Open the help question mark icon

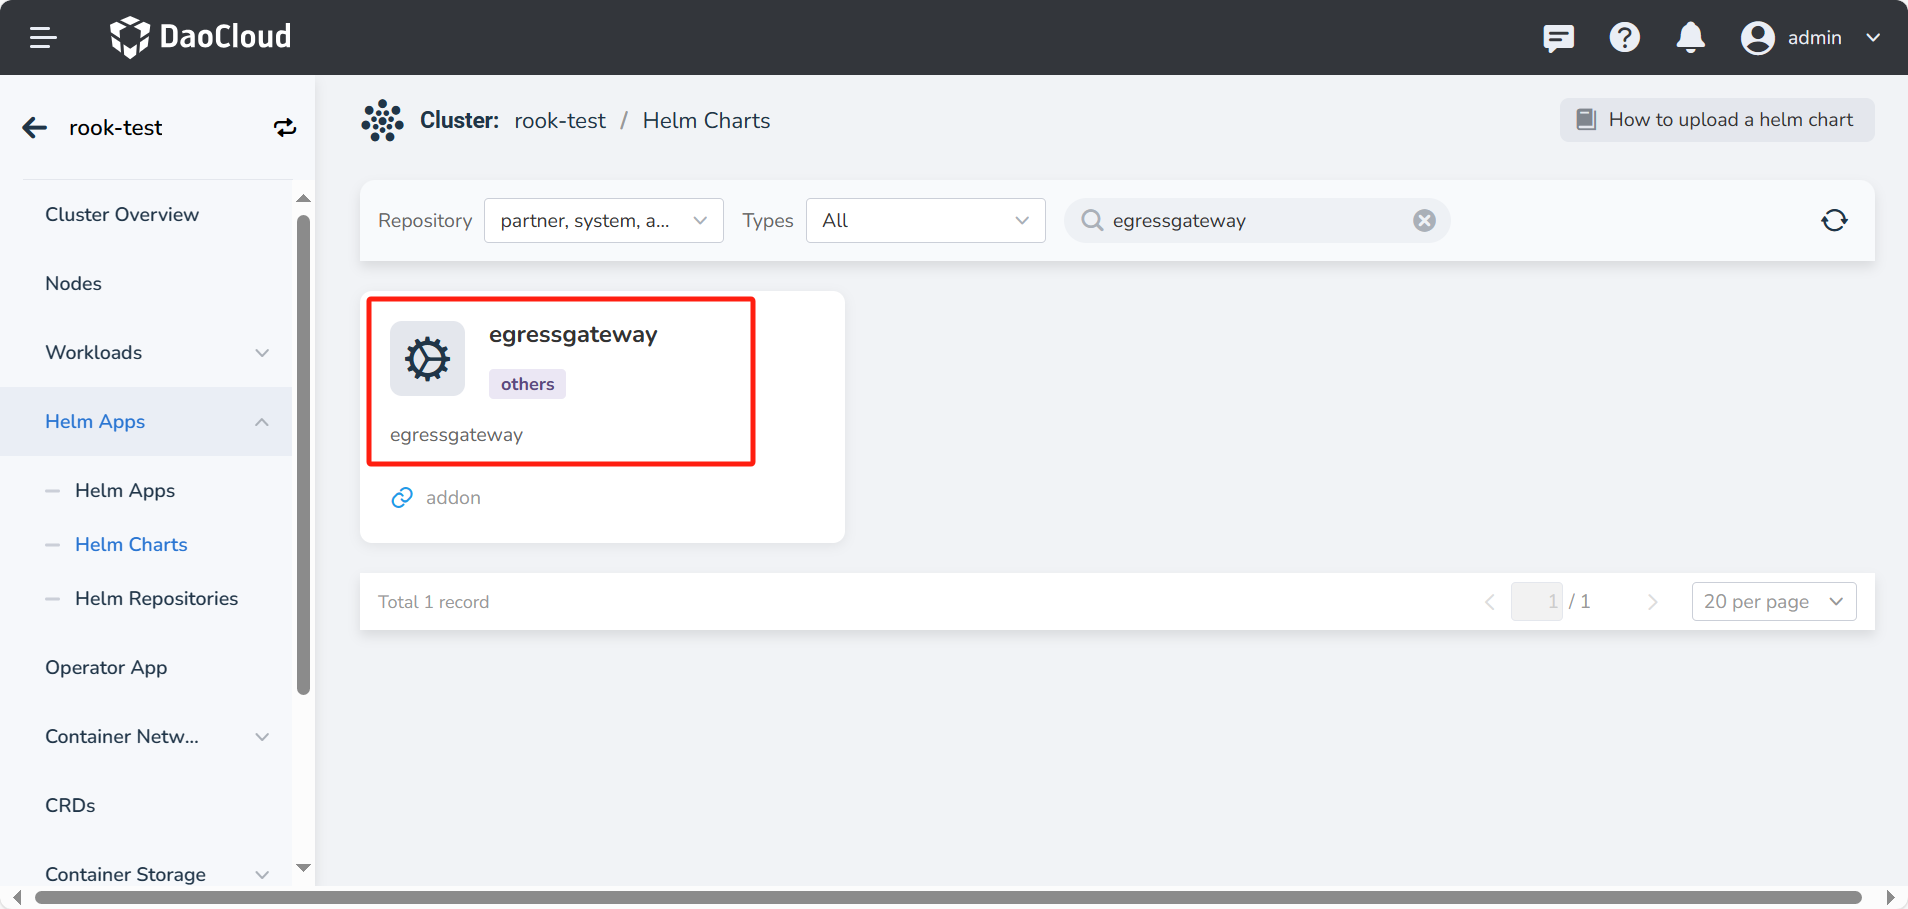pos(1624,37)
